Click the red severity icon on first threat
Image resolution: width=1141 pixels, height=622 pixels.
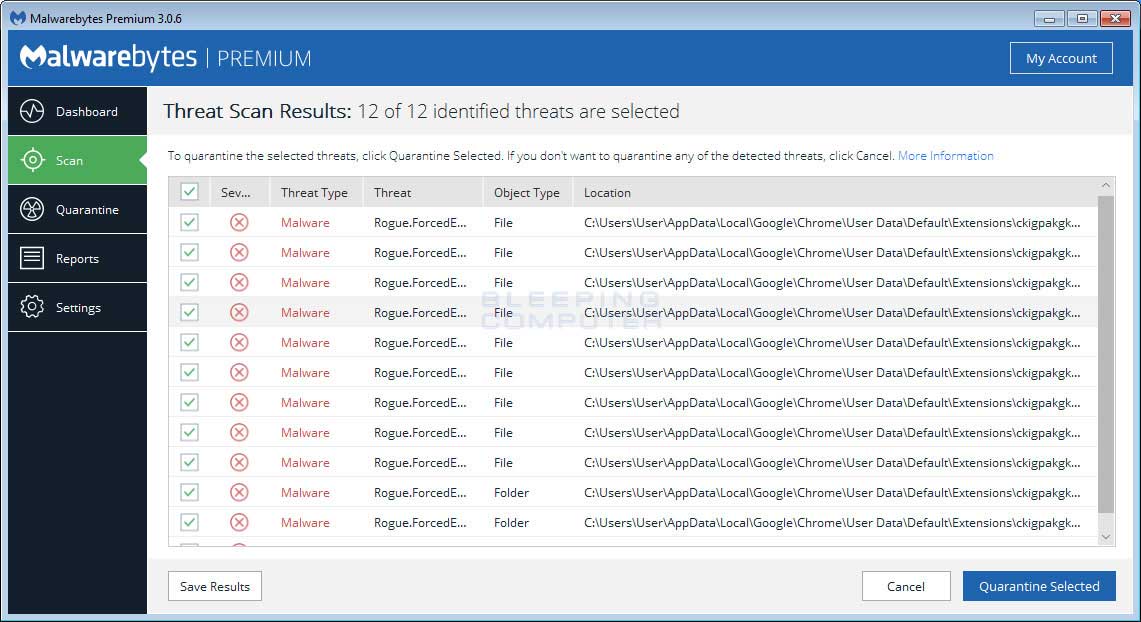[239, 222]
